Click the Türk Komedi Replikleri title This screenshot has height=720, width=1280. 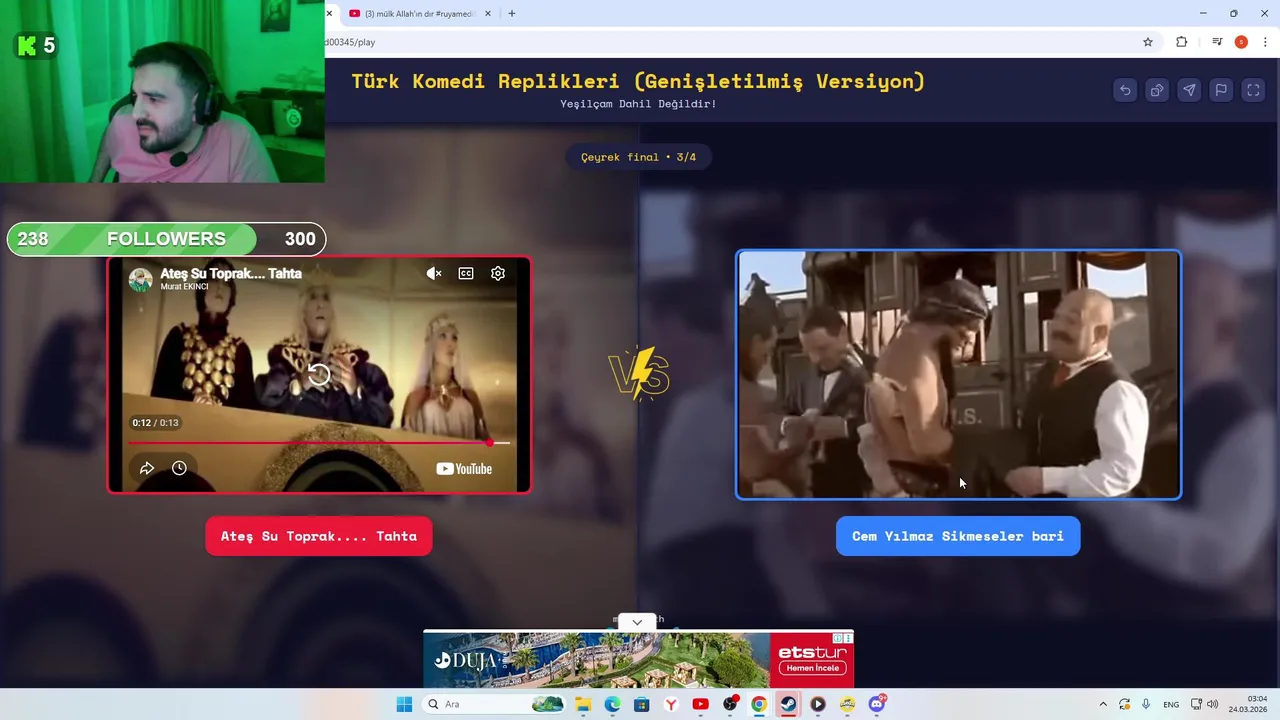tap(638, 81)
